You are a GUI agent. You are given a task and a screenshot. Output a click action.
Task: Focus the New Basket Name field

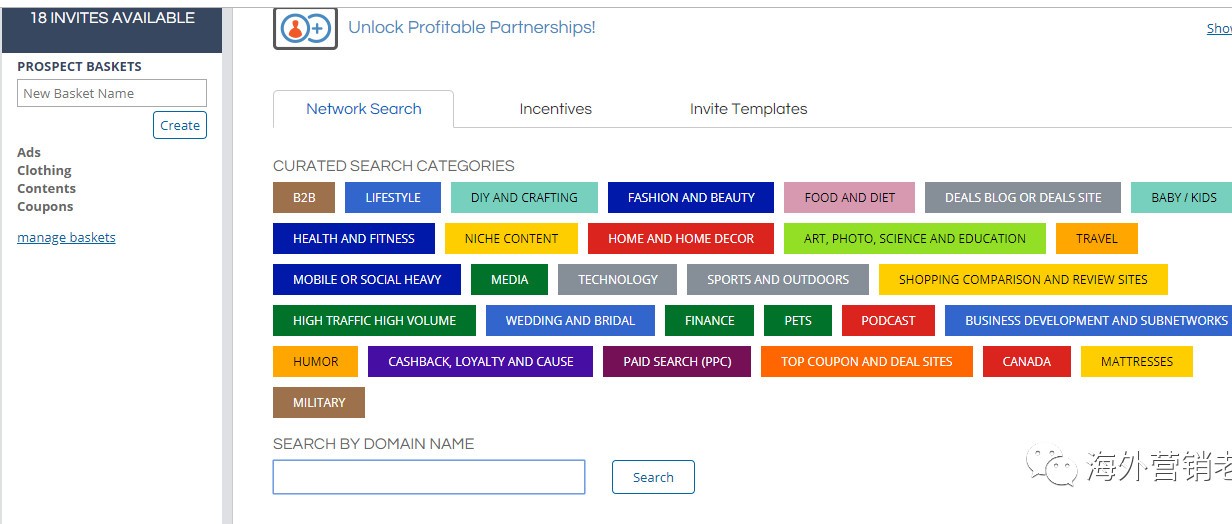pos(112,93)
